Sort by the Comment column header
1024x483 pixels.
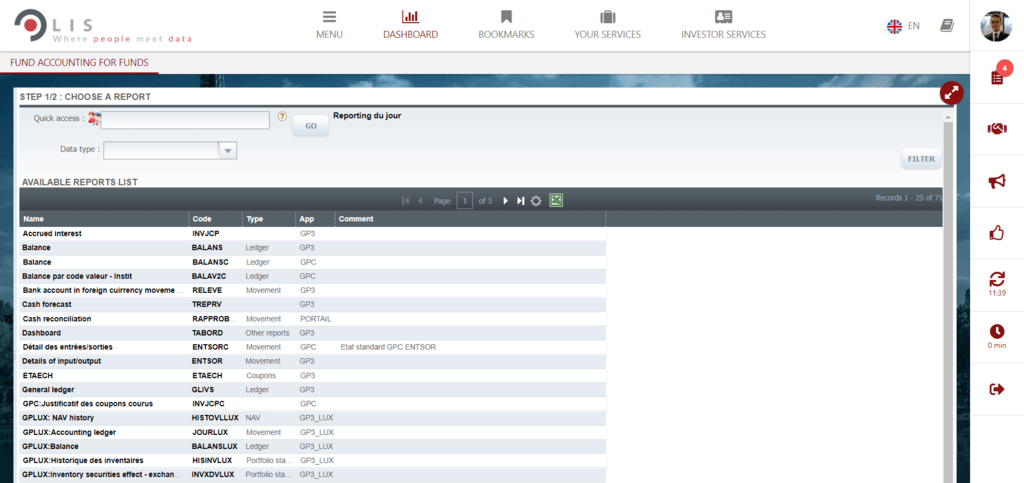(470, 219)
